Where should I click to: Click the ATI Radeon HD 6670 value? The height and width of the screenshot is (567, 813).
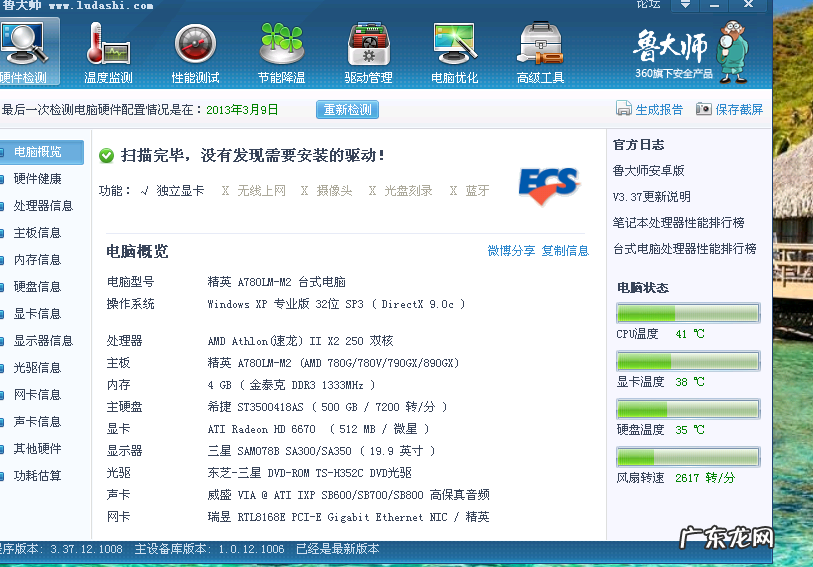point(318,429)
